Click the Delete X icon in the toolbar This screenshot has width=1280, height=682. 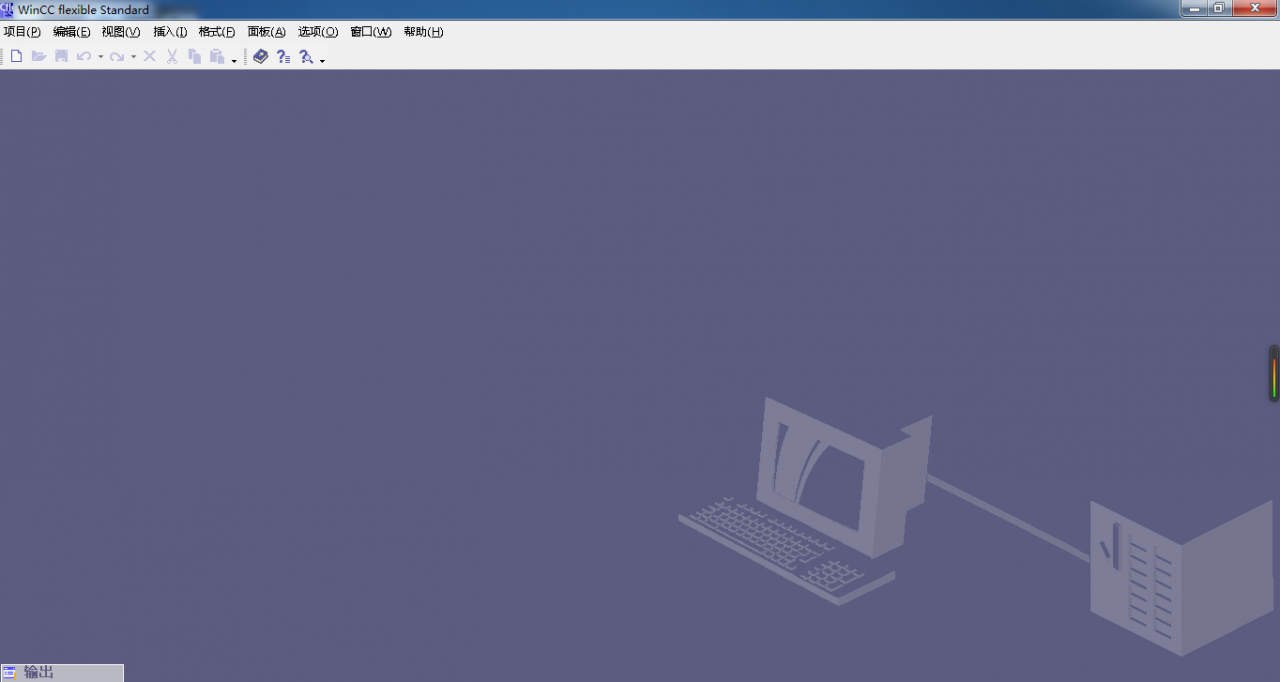[x=150, y=57]
